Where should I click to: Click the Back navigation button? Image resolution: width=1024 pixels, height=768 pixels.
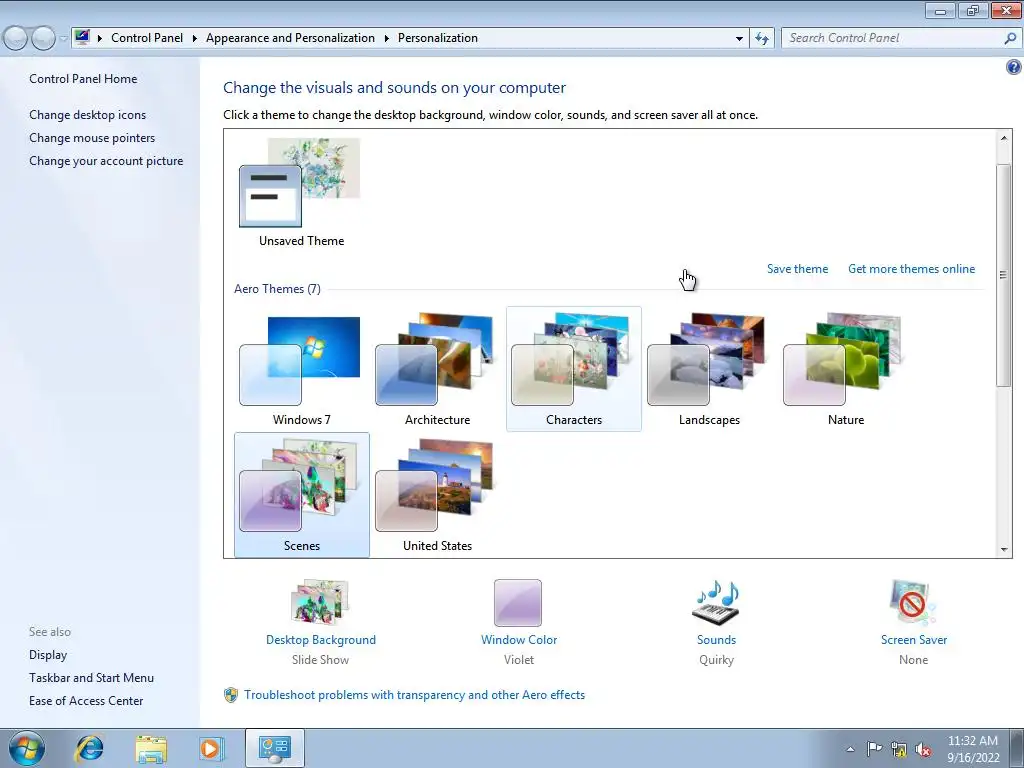[16, 38]
